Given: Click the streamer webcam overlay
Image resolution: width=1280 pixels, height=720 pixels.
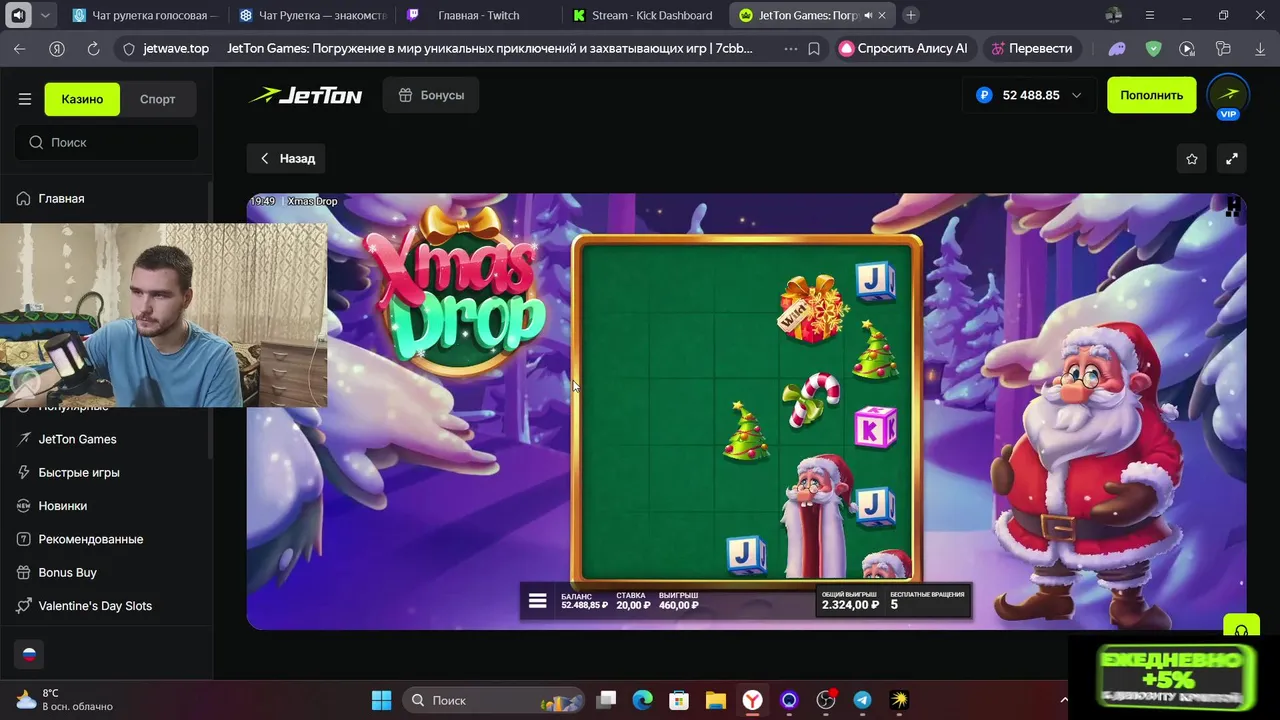Looking at the screenshot, I should 163,315.
